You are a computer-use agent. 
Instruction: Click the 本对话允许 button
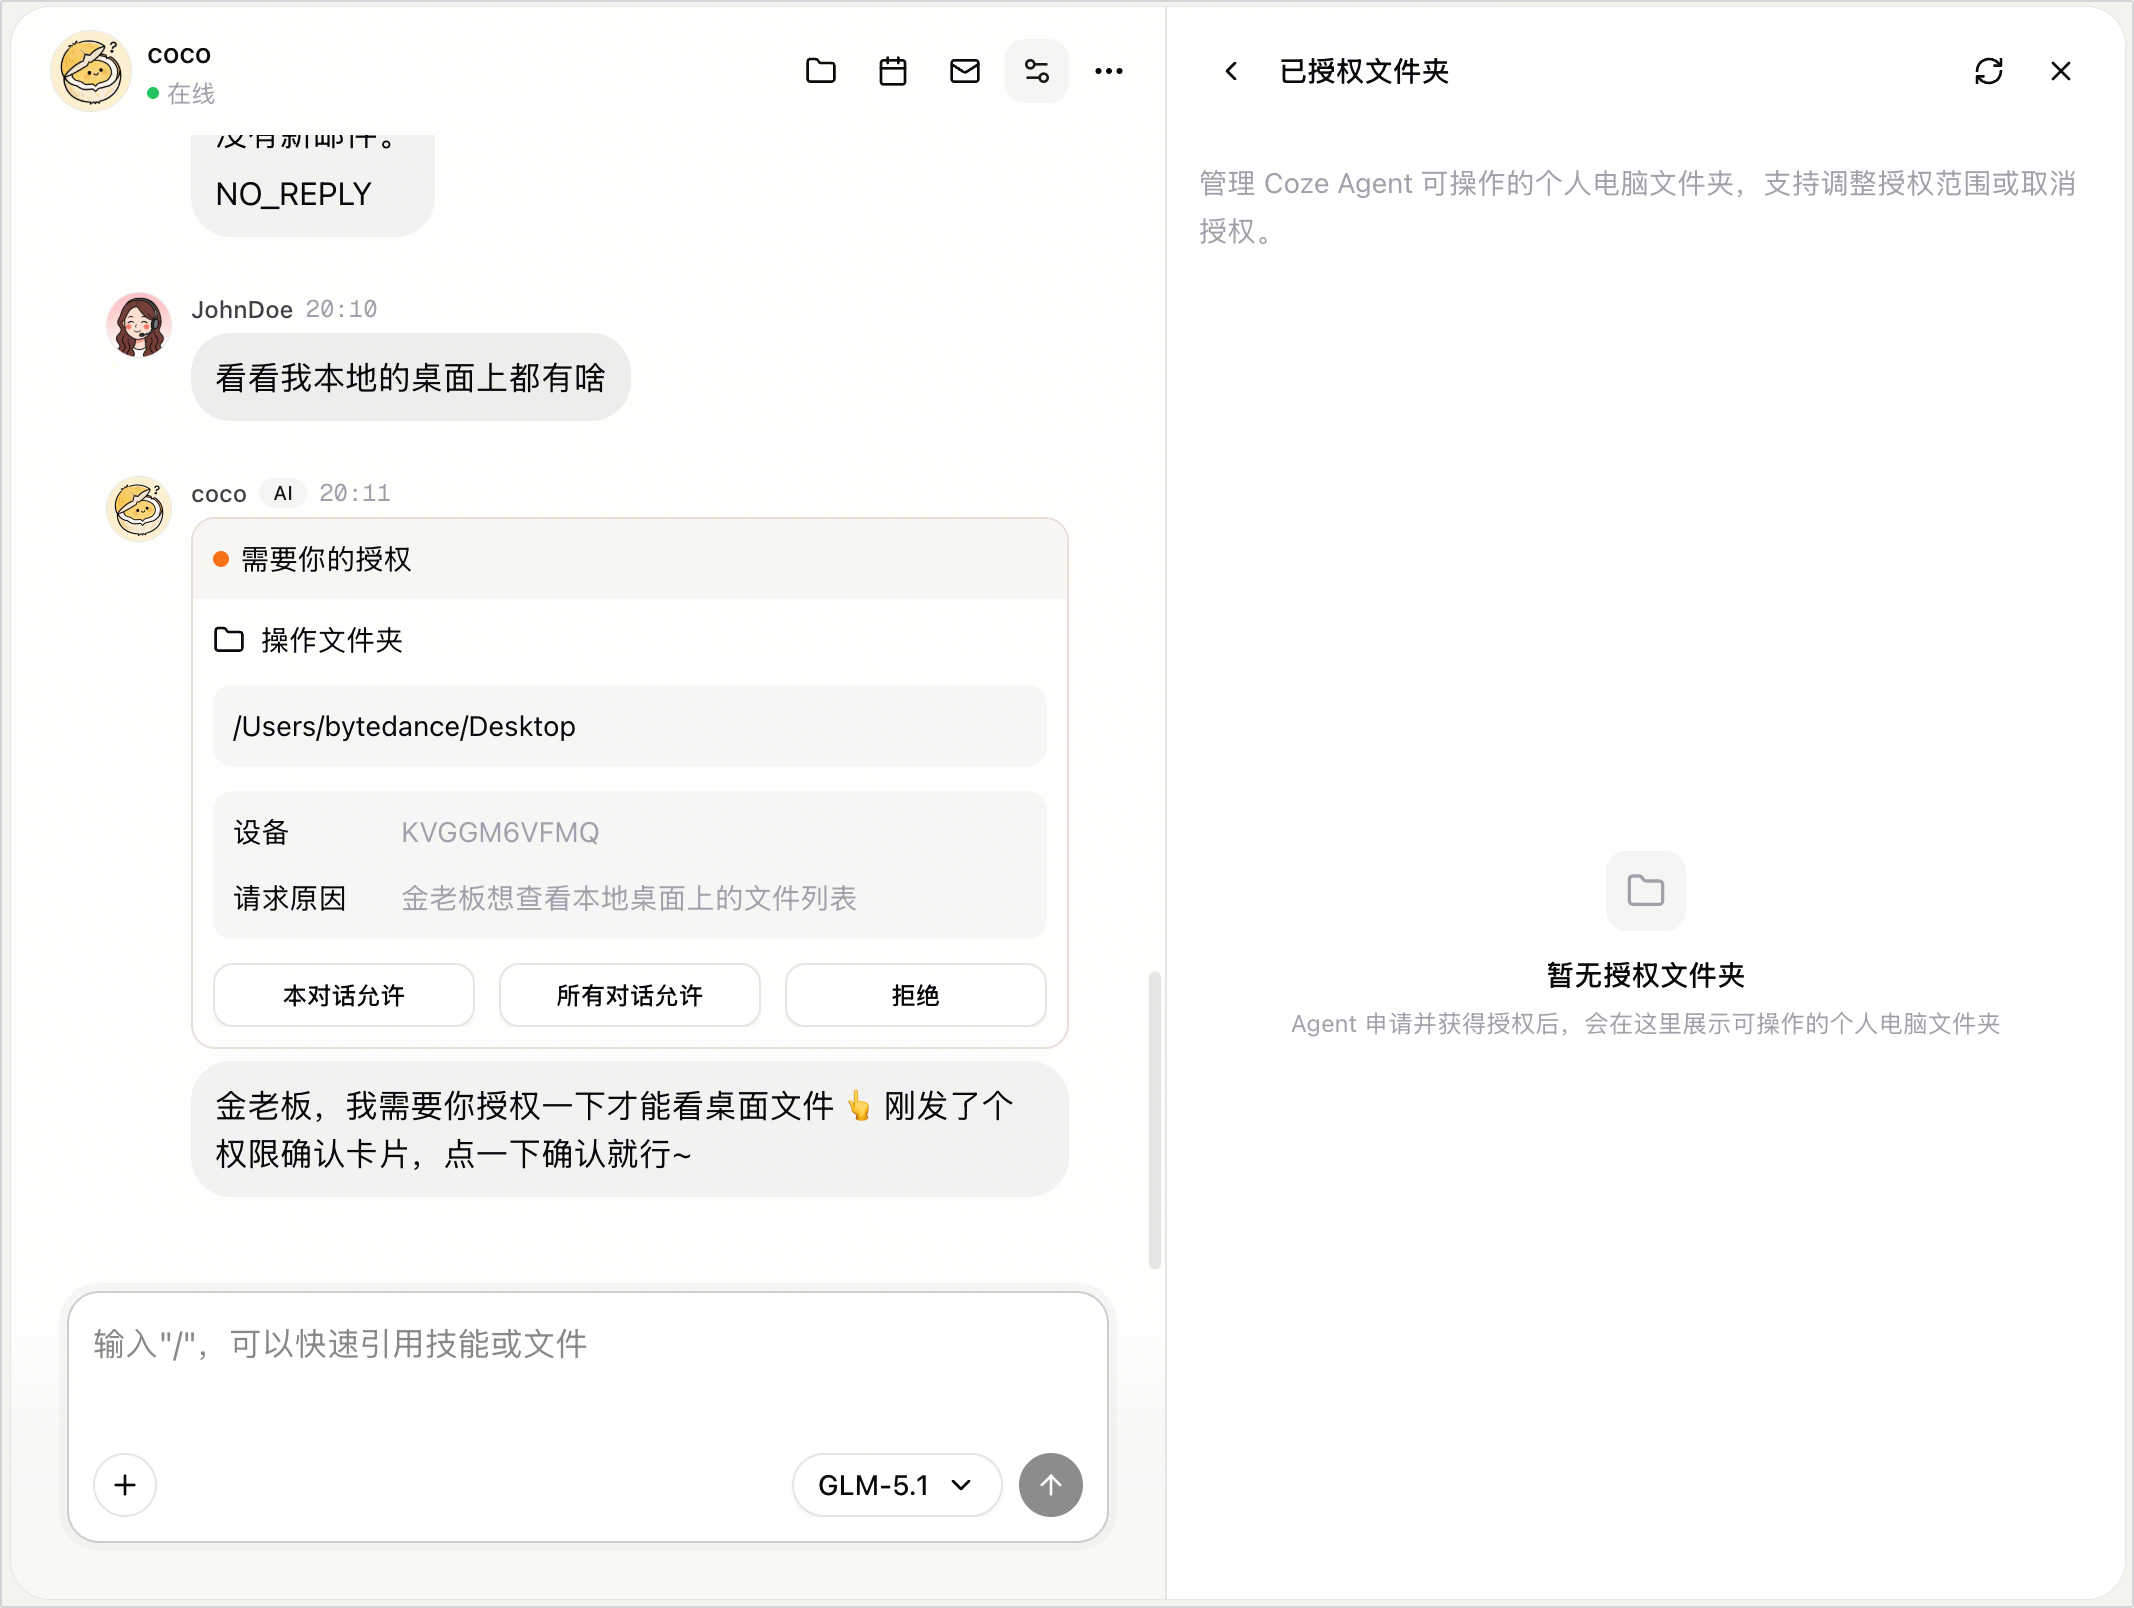click(x=344, y=995)
